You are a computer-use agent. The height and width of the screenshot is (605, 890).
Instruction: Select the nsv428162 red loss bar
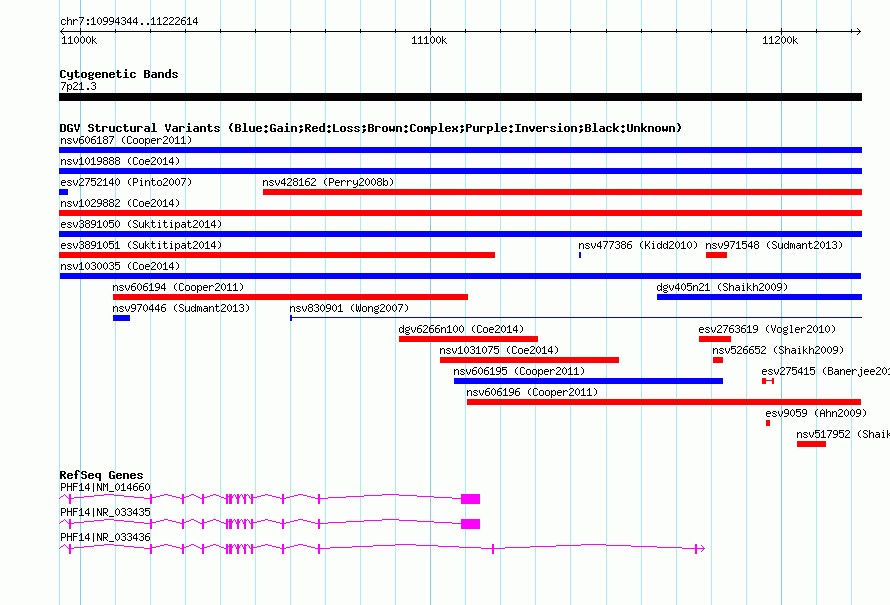562,192
